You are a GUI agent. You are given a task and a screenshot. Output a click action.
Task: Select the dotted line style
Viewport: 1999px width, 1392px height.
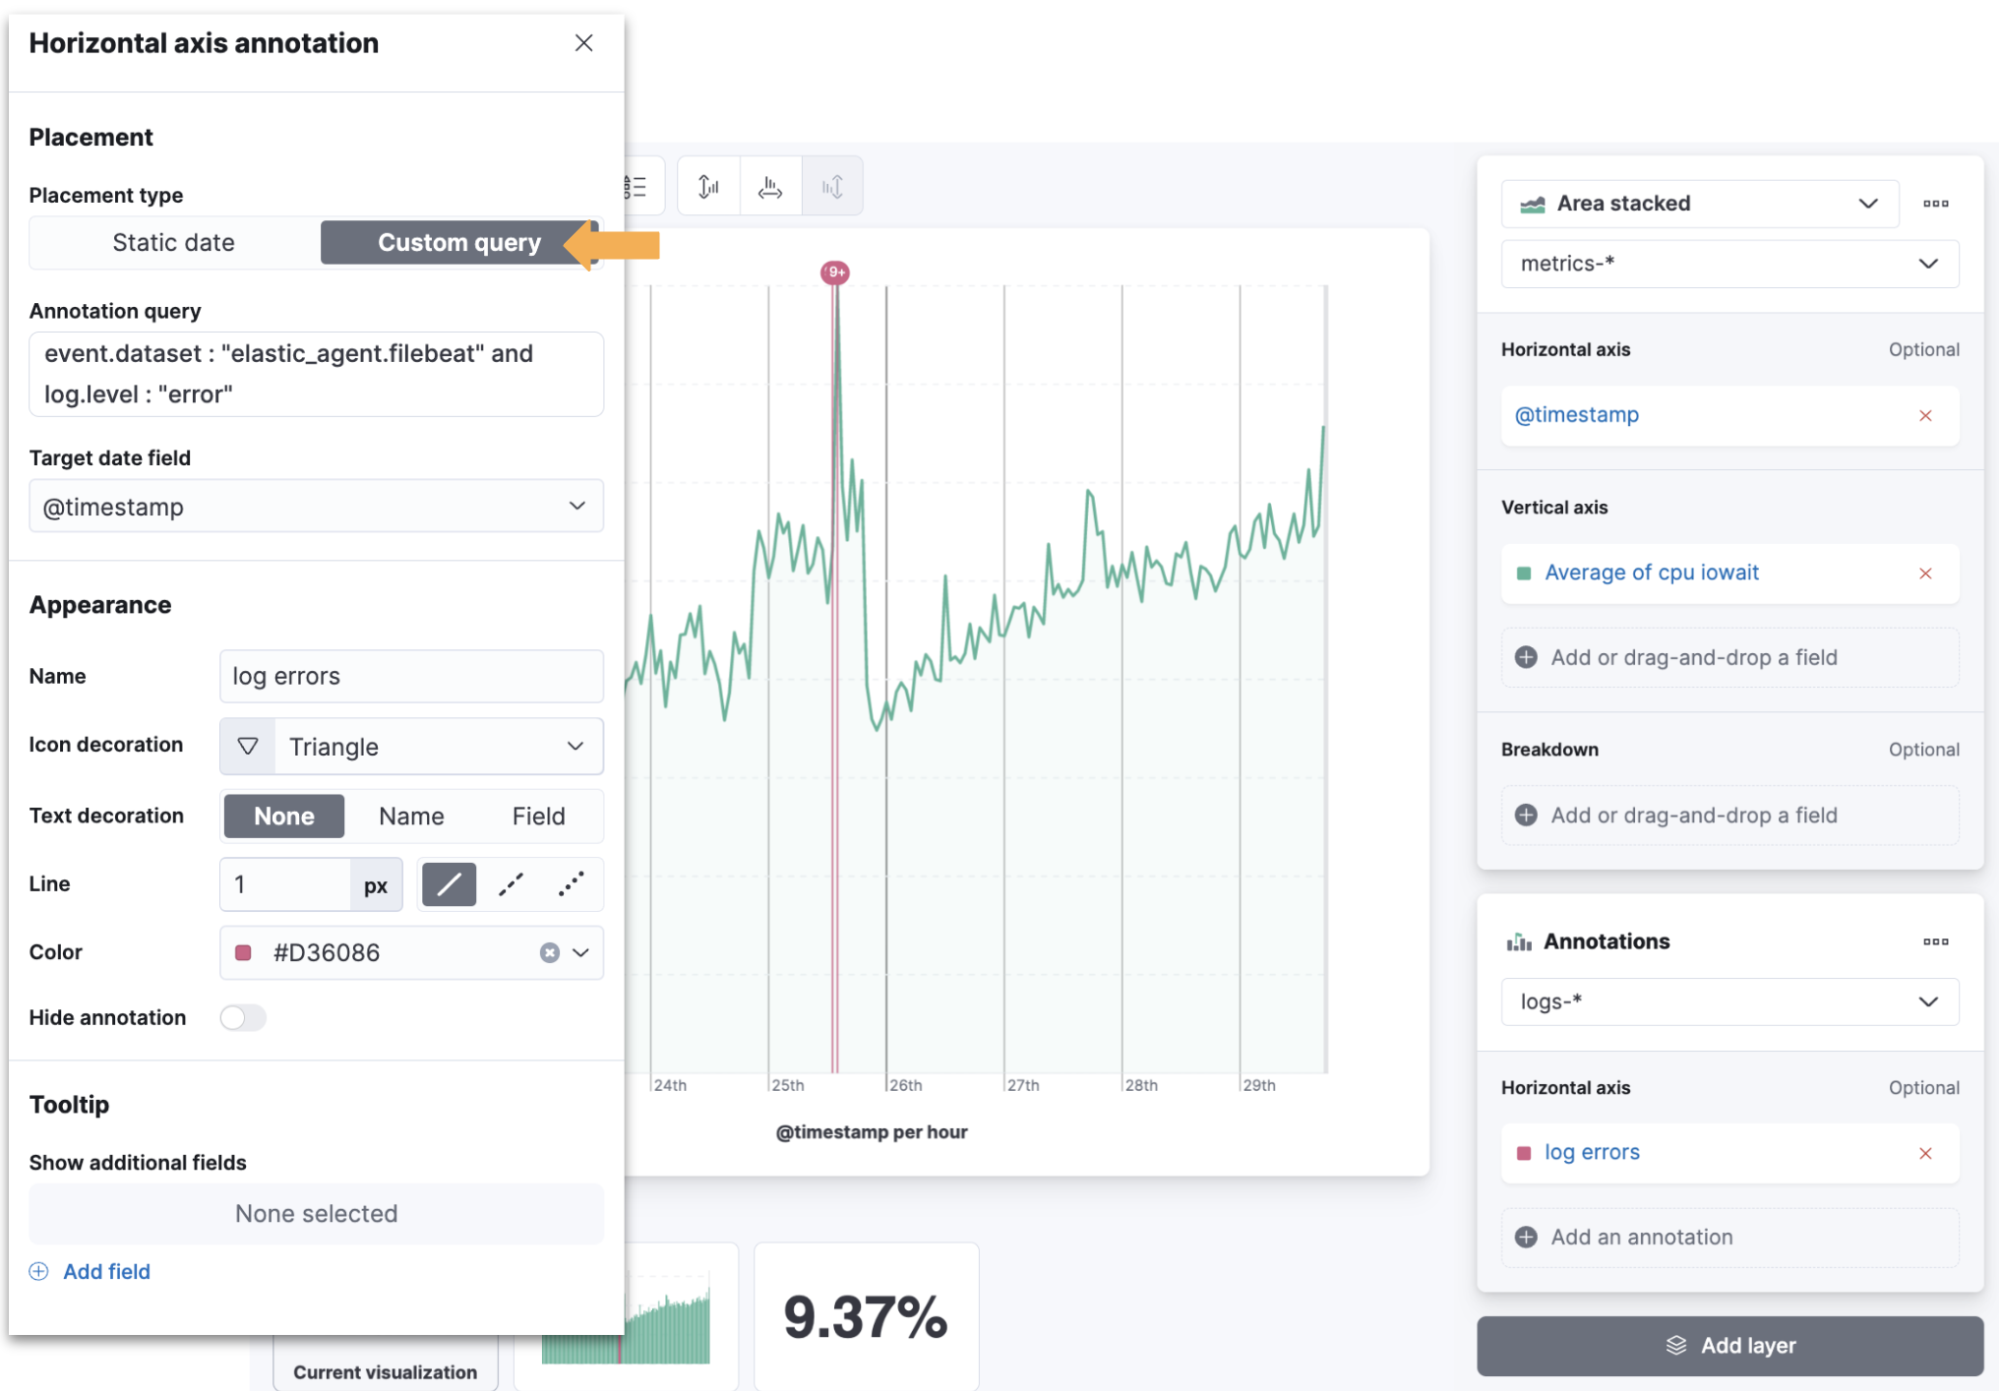point(570,884)
